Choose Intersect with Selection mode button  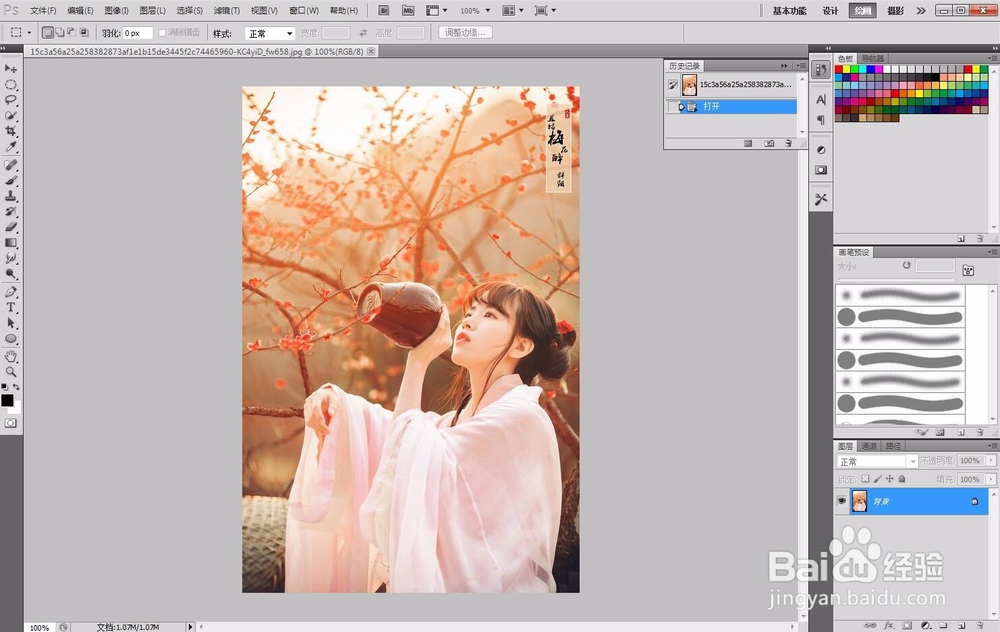(84, 33)
